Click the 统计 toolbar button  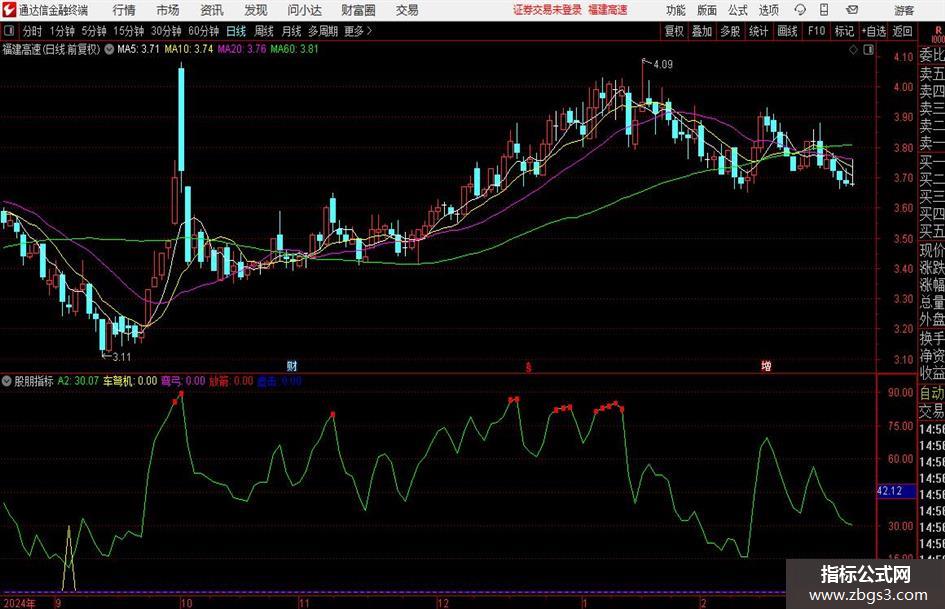coord(758,31)
